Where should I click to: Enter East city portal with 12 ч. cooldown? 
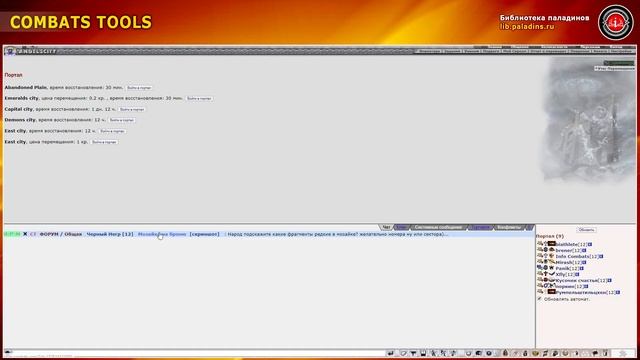coord(112,131)
